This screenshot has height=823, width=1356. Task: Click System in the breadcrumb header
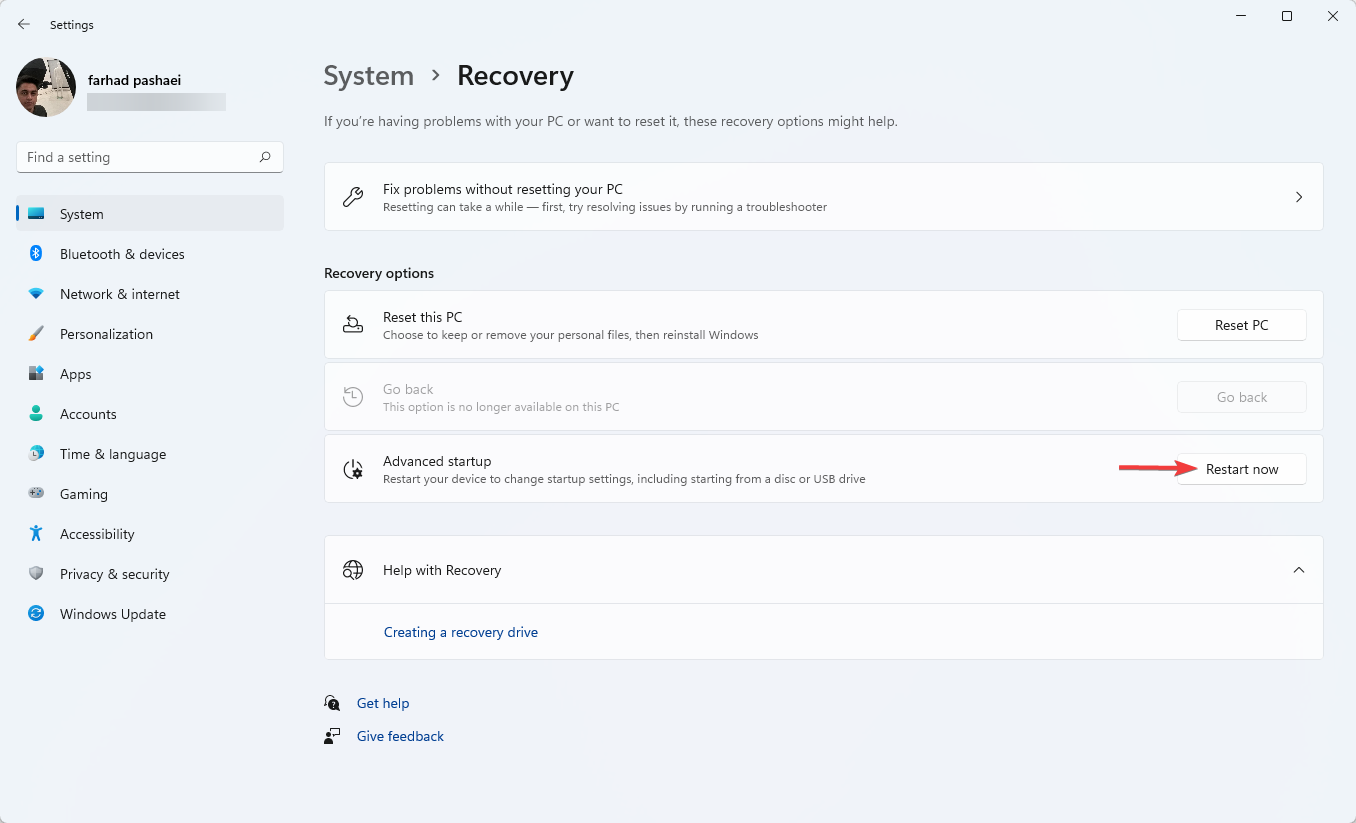[368, 76]
